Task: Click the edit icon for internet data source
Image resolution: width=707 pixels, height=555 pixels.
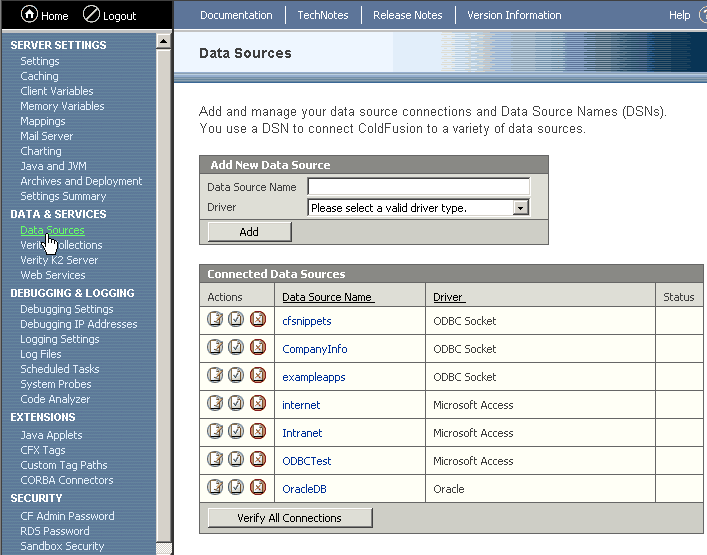Action: tap(215, 404)
